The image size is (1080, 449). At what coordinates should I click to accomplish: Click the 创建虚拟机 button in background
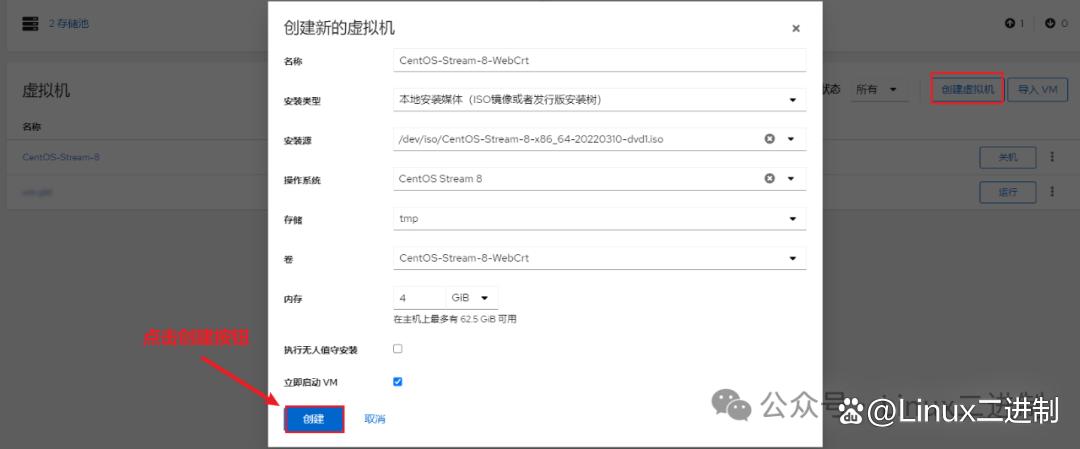click(x=967, y=90)
